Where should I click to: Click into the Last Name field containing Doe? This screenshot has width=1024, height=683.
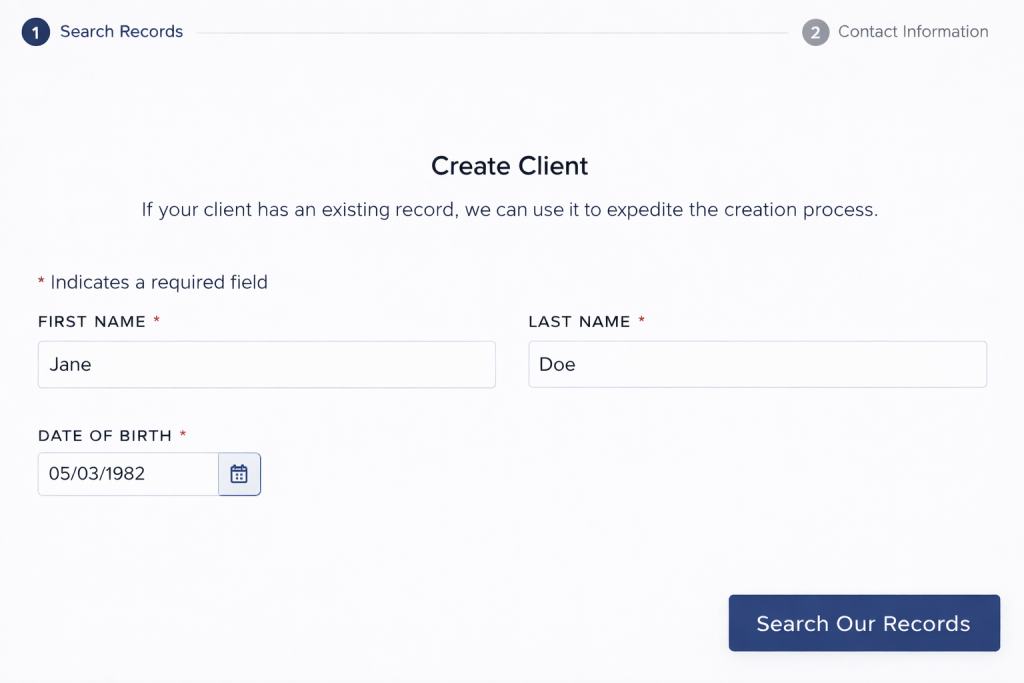757,365
